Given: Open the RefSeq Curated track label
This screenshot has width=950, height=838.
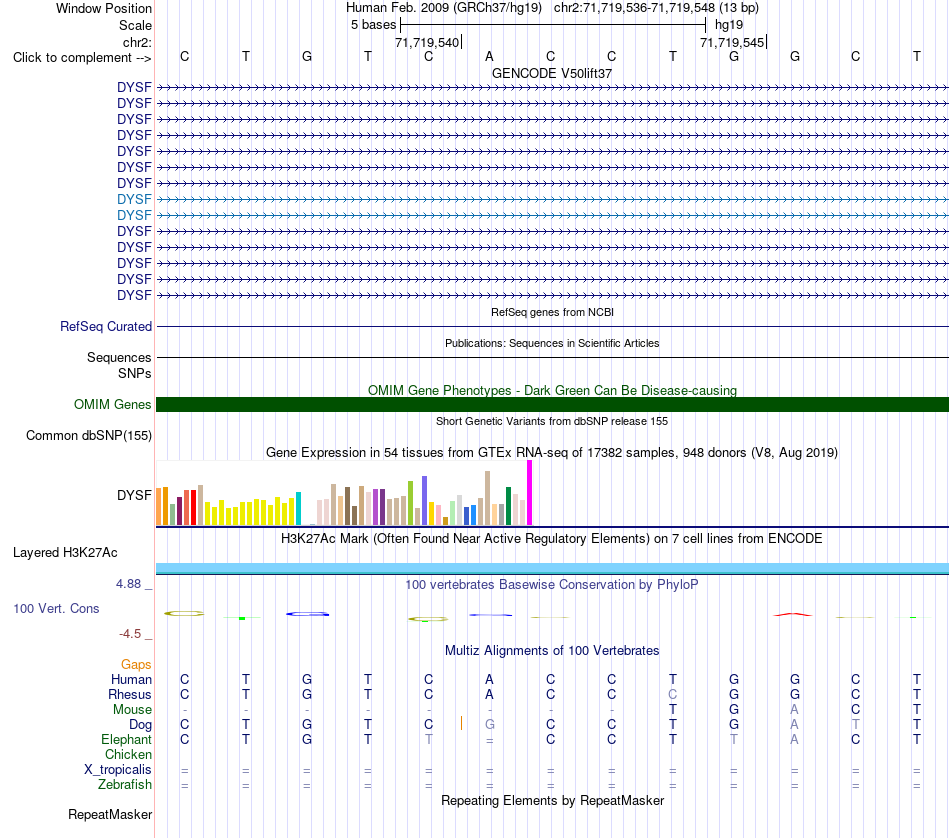Looking at the screenshot, I should [x=106, y=326].
